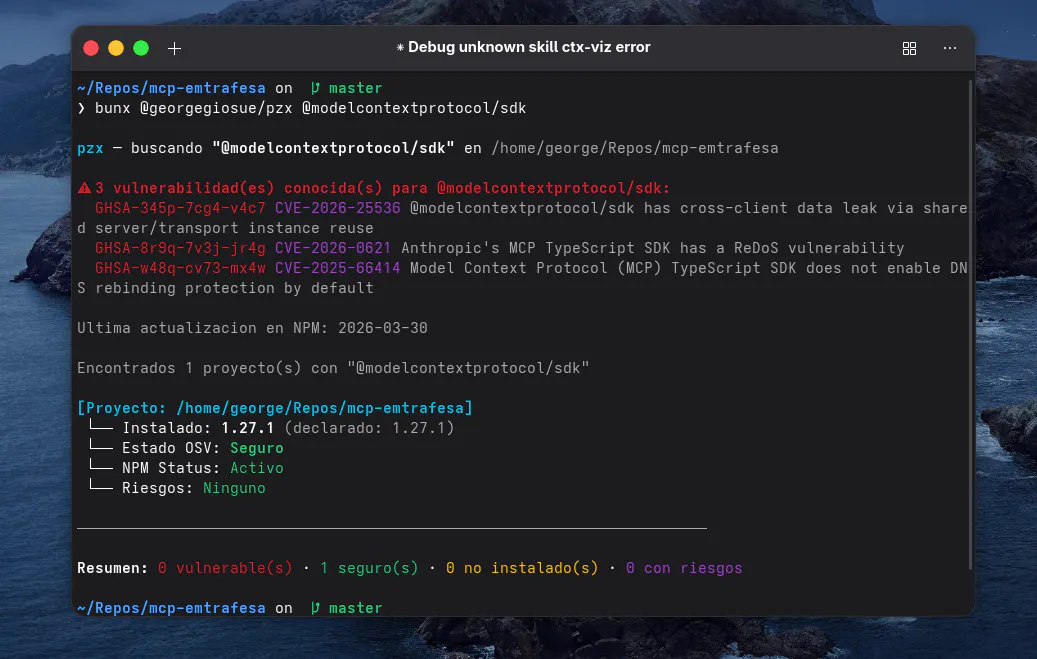Click CVE-2025-66414 identifier

pos(337,268)
